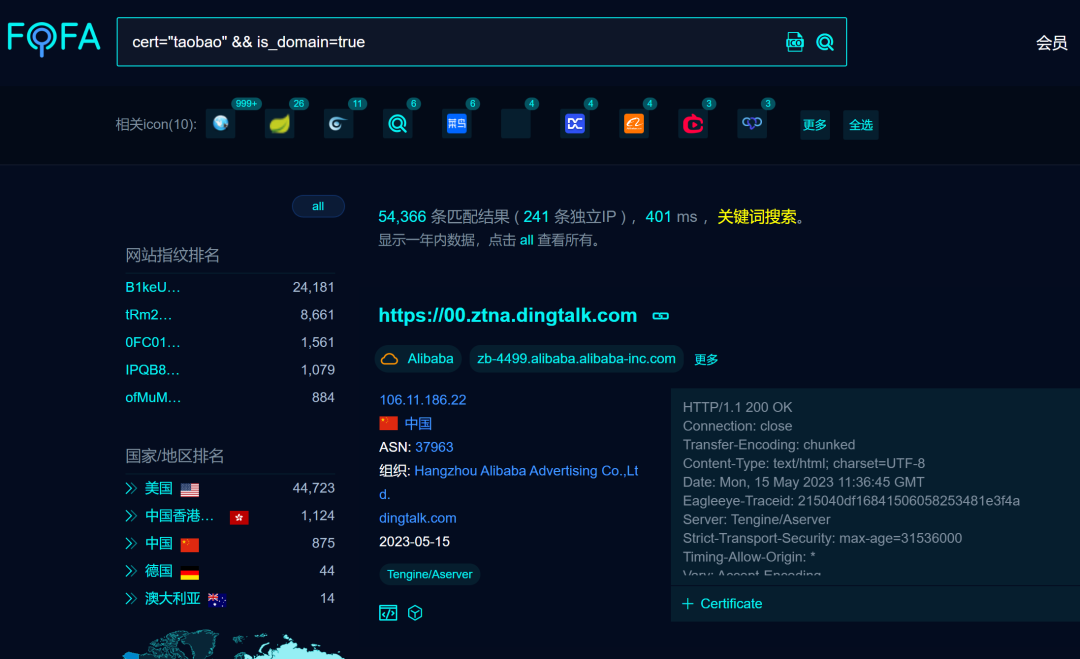Click 更多 to show more related icons
1080x659 pixels.
[x=814, y=125]
